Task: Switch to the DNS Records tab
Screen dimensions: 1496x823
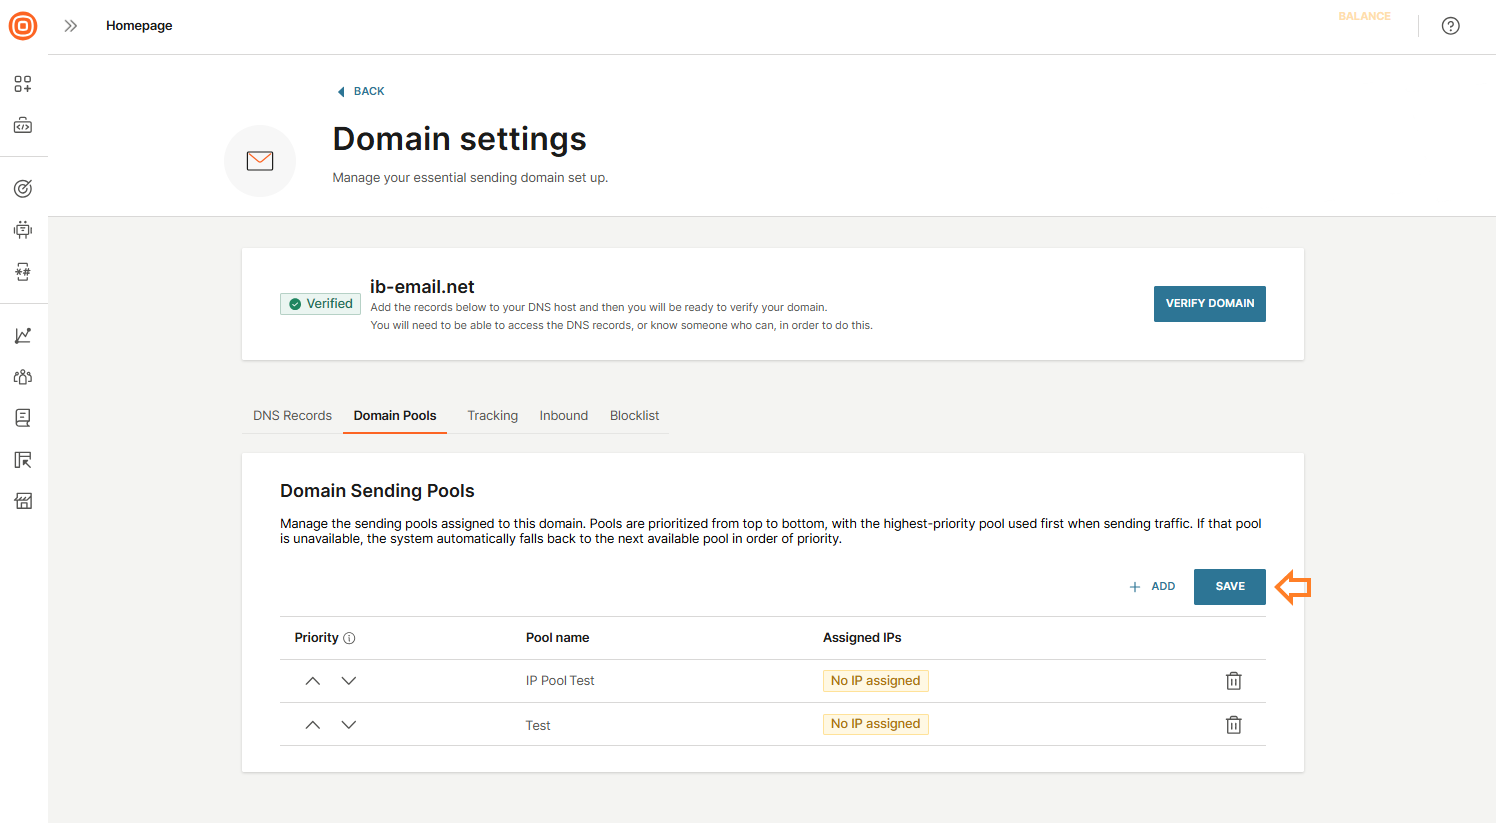Action: 292,416
